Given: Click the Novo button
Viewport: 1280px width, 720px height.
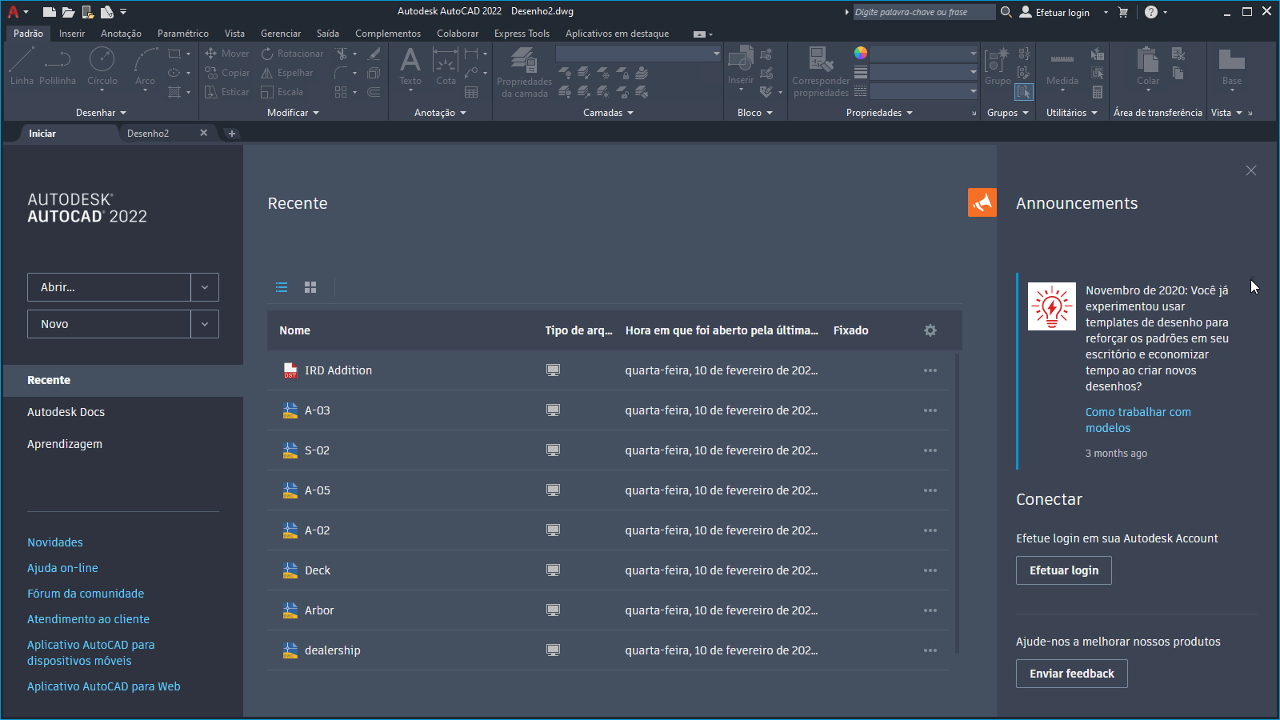Looking at the screenshot, I should [x=109, y=324].
